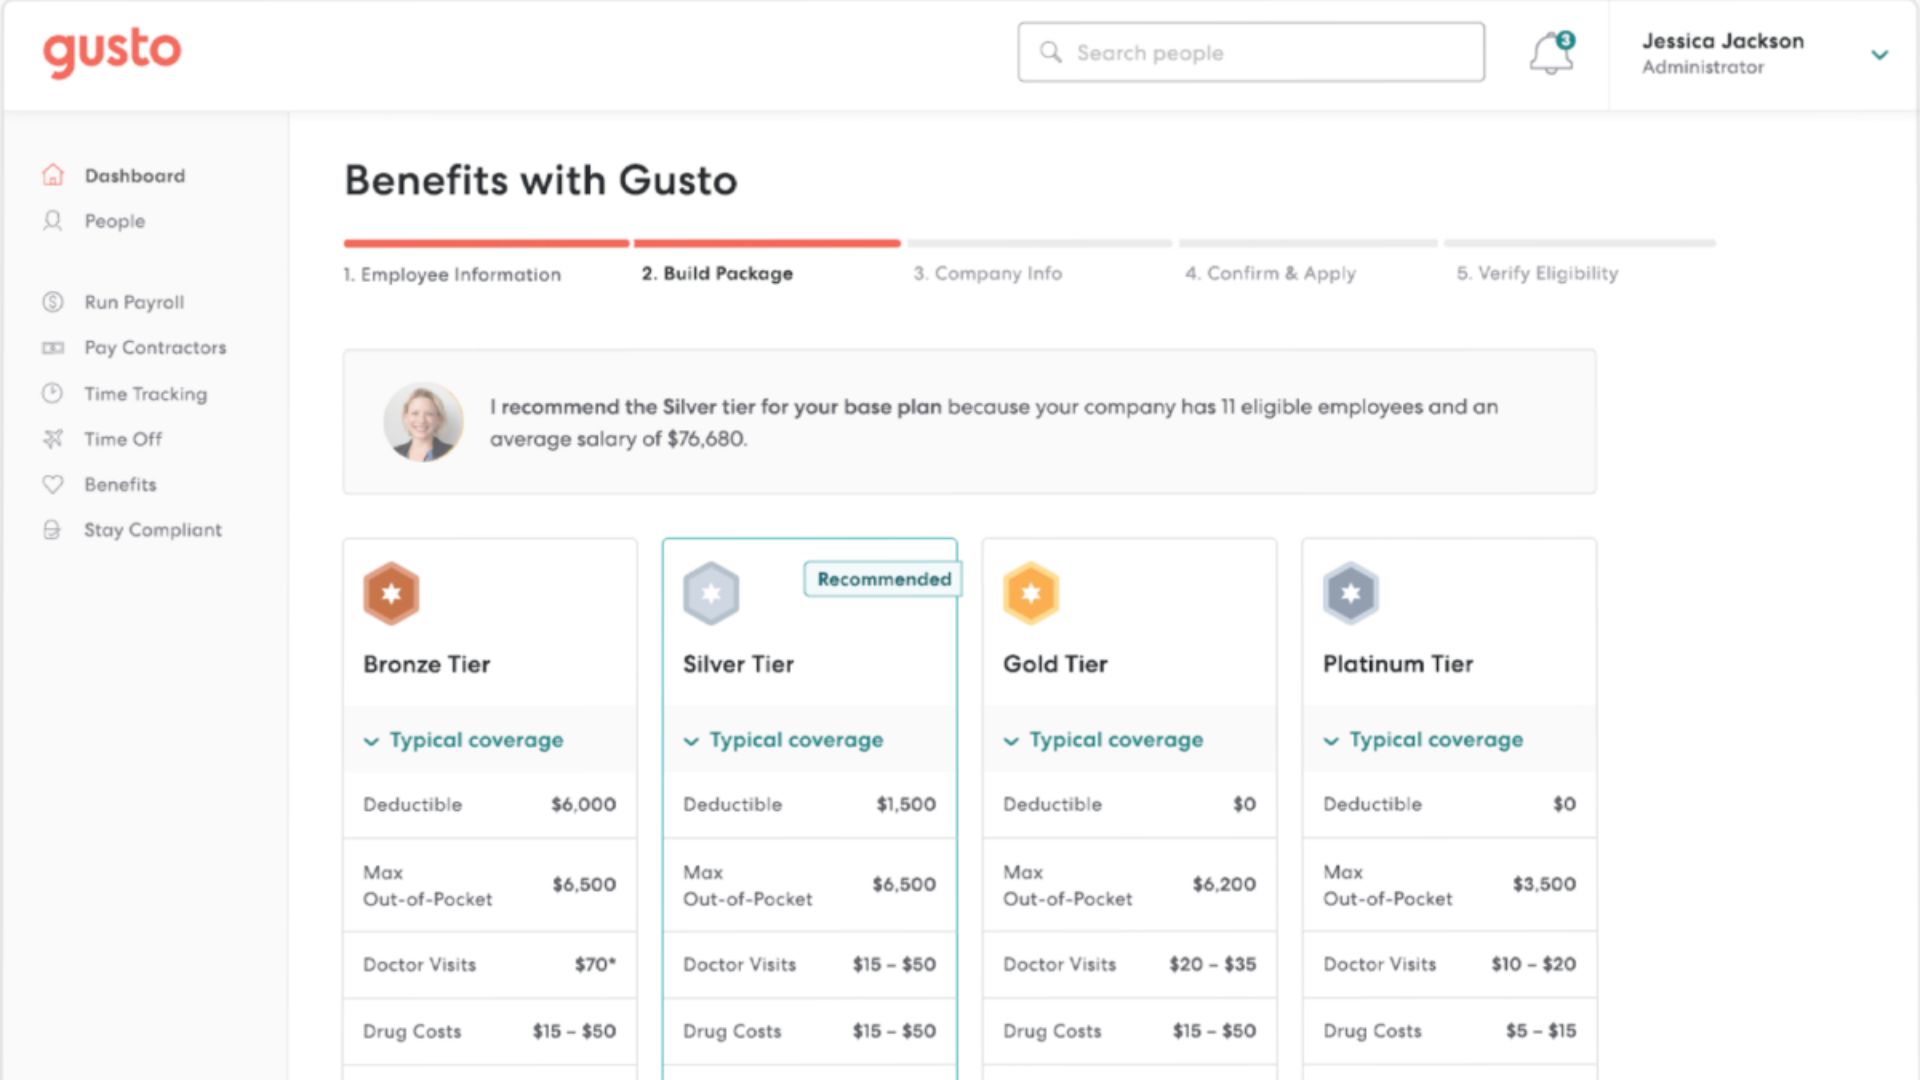
Task: Click the Build Package progress bar segment
Action: (767, 243)
